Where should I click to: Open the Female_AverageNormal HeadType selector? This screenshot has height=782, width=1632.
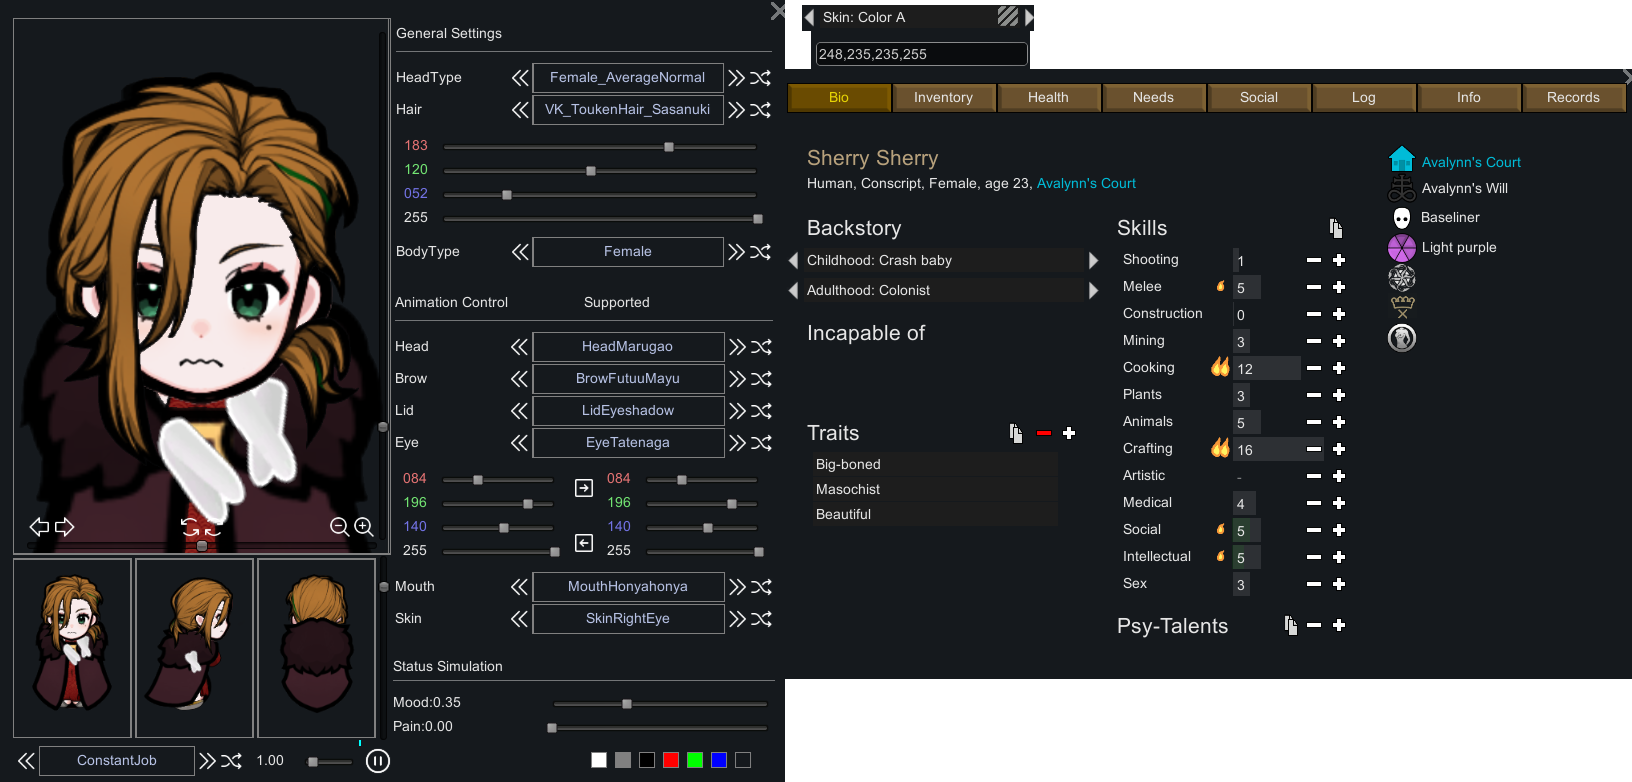[x=628, y=78]
